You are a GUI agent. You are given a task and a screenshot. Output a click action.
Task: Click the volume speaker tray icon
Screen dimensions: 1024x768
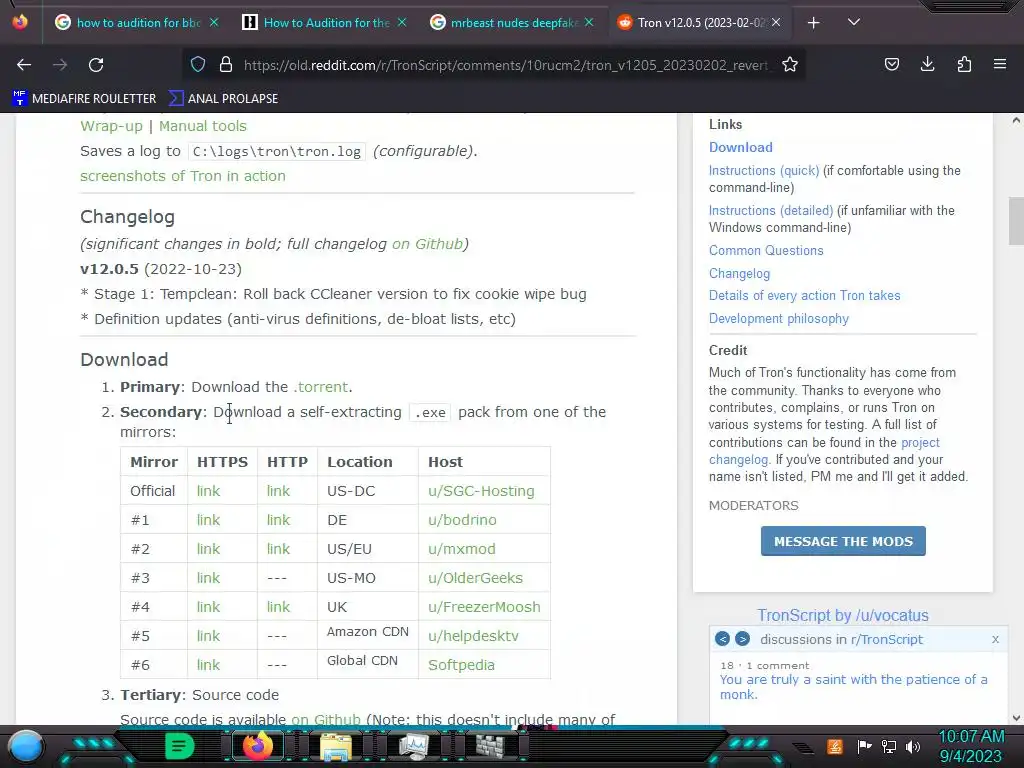tap(912, 746)
